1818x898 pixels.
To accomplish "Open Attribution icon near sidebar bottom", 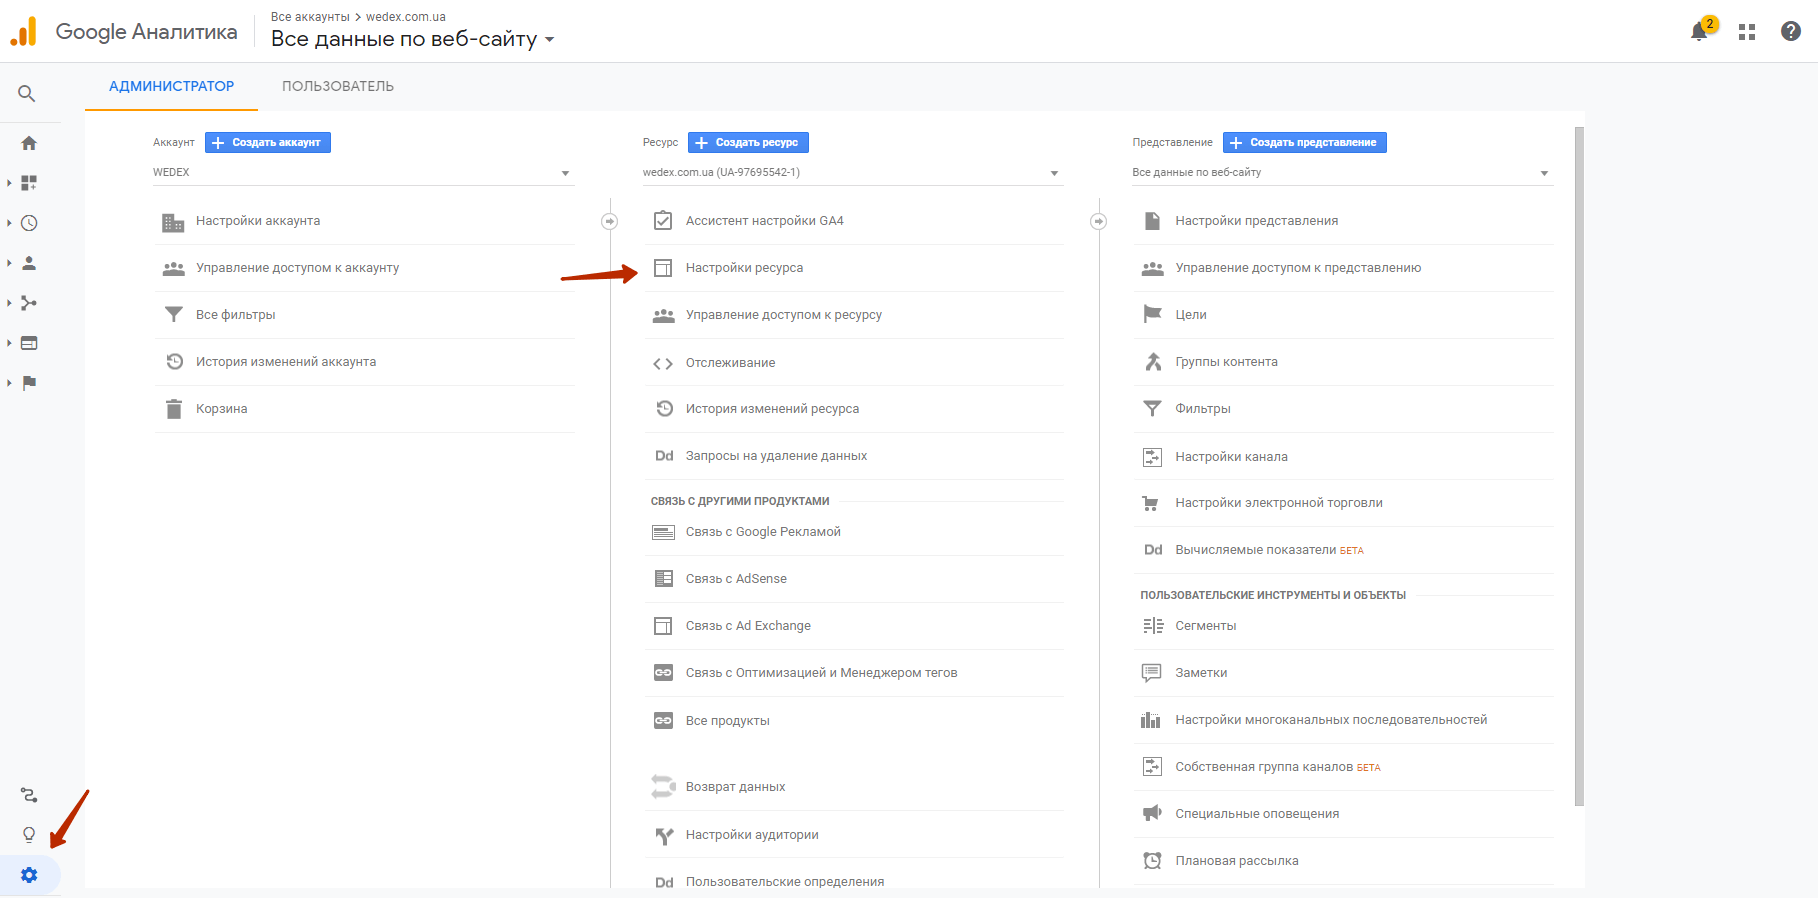I will click(29, 795).
